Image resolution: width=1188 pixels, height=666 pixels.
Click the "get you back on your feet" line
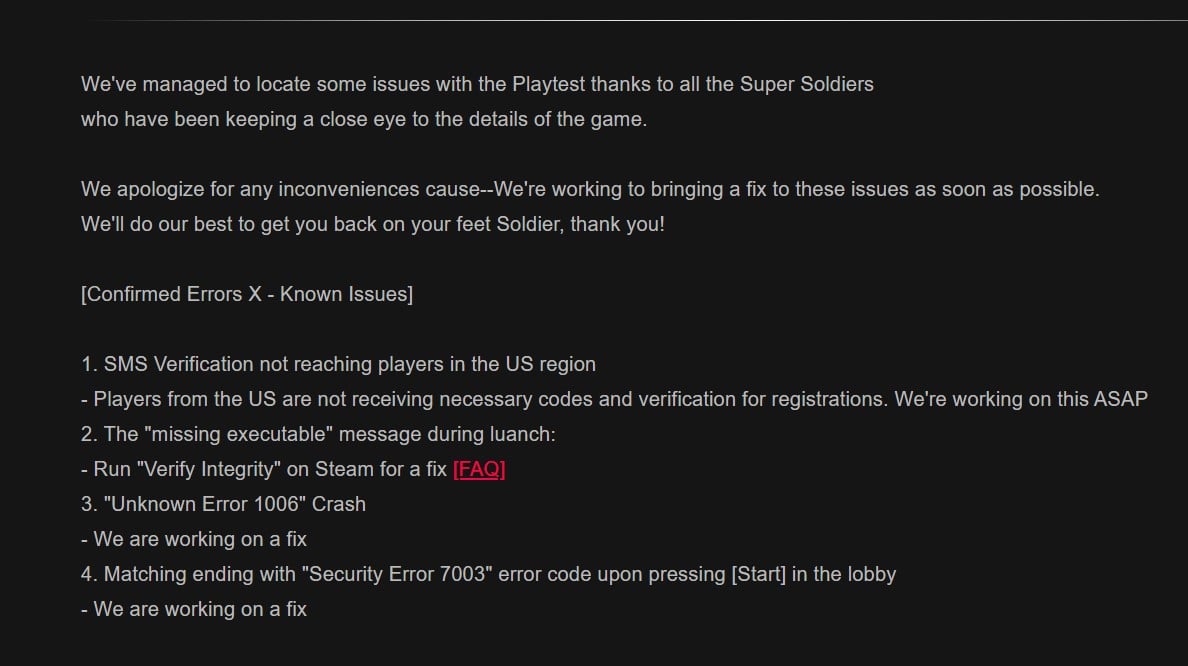pos(372,224)
